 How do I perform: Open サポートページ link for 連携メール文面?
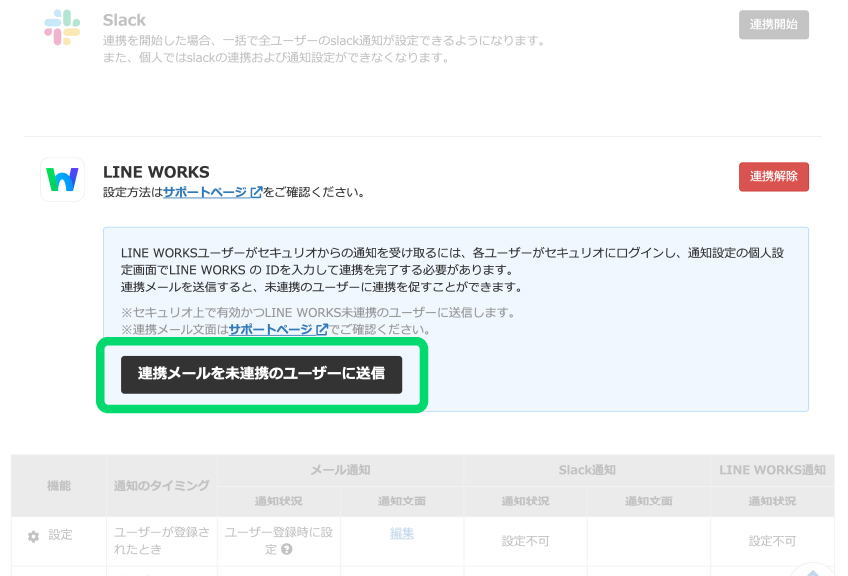(x=270, y=329)
